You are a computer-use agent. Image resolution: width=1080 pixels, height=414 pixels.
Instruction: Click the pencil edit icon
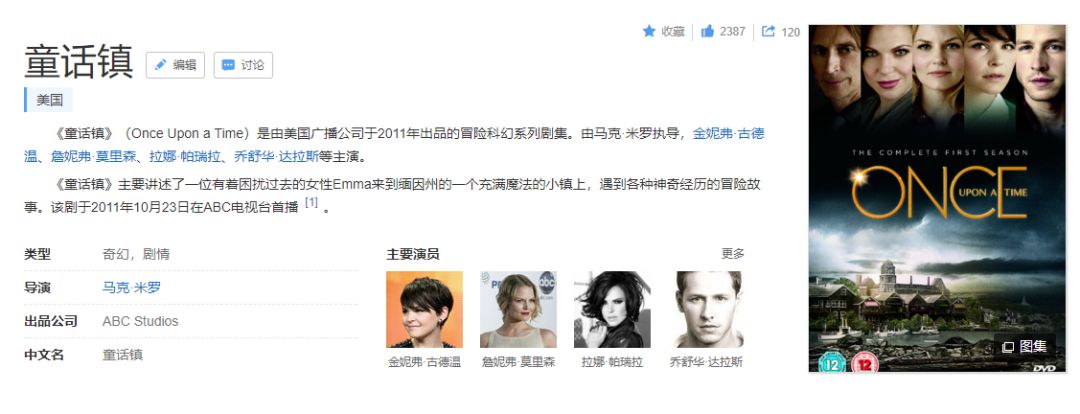160,65
